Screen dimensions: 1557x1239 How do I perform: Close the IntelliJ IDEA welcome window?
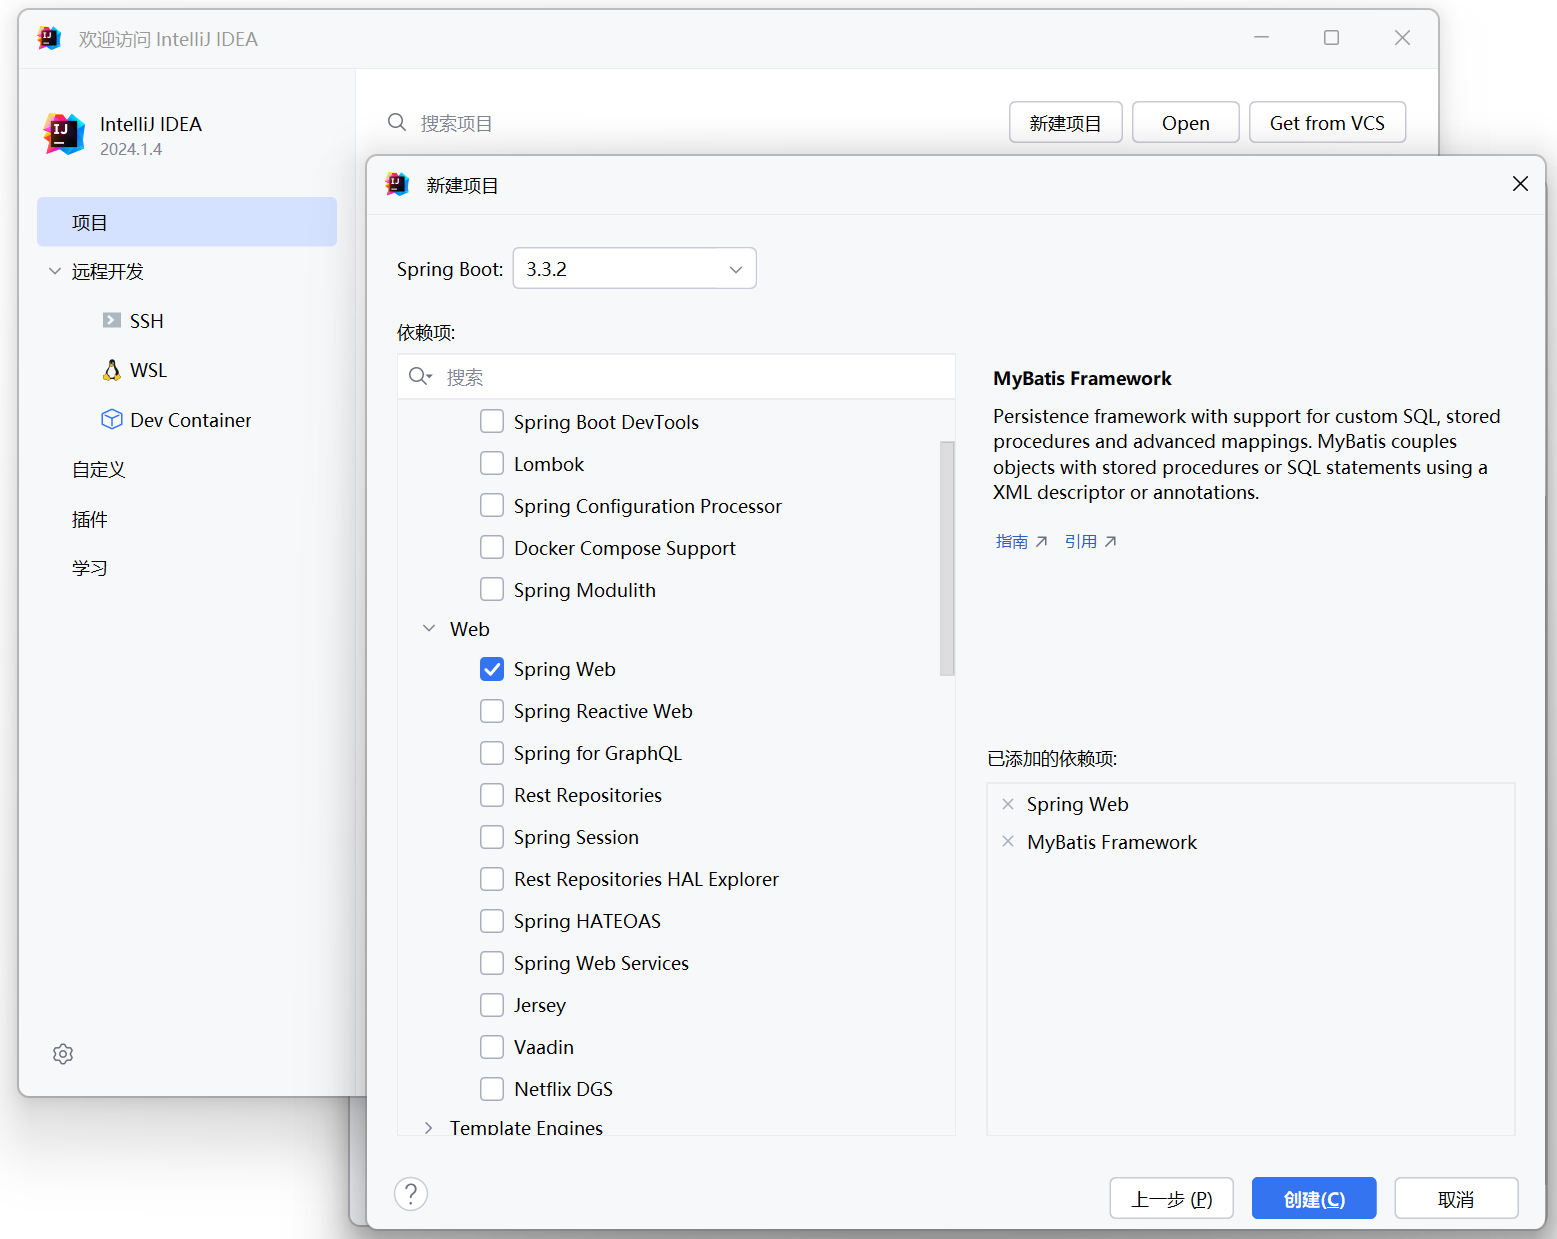[x=1402, y=38]
